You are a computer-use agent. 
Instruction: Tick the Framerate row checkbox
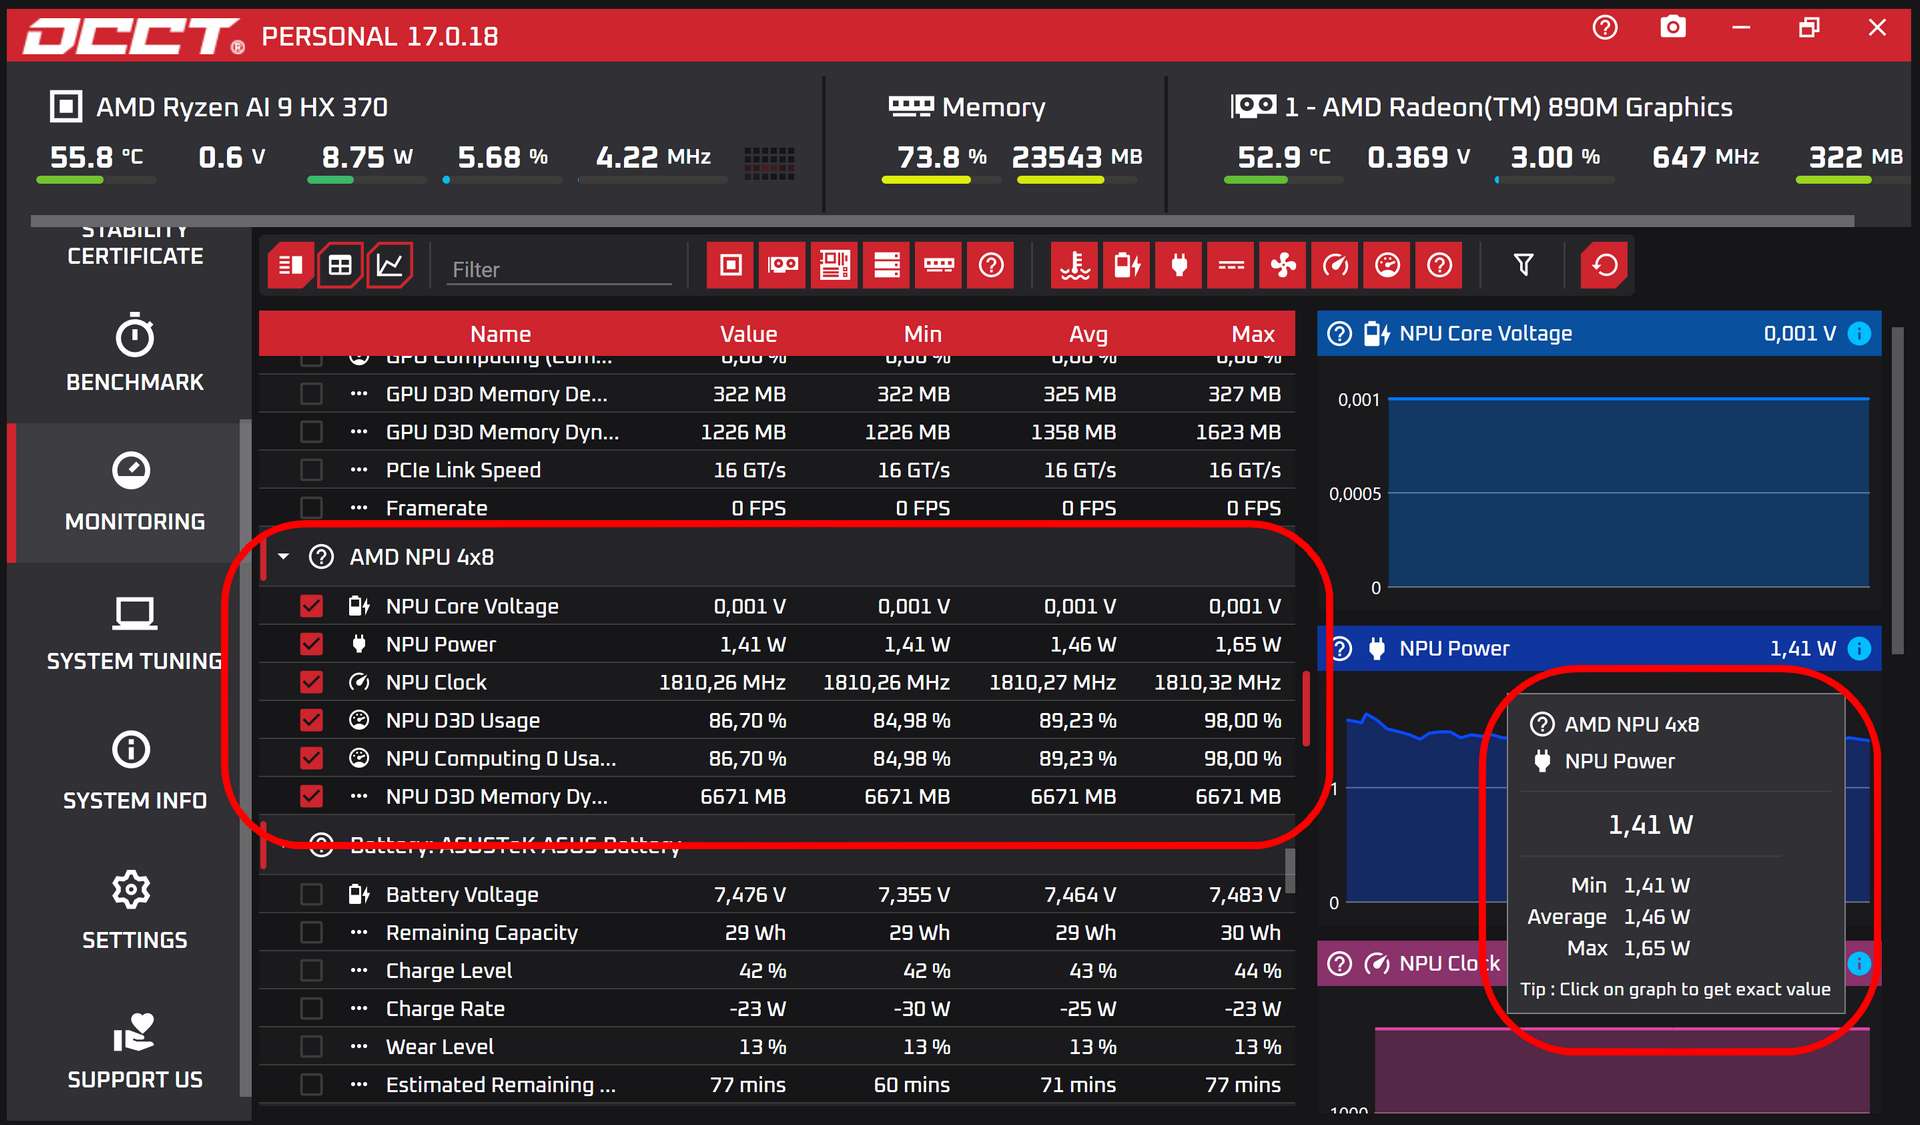[311, 508]
